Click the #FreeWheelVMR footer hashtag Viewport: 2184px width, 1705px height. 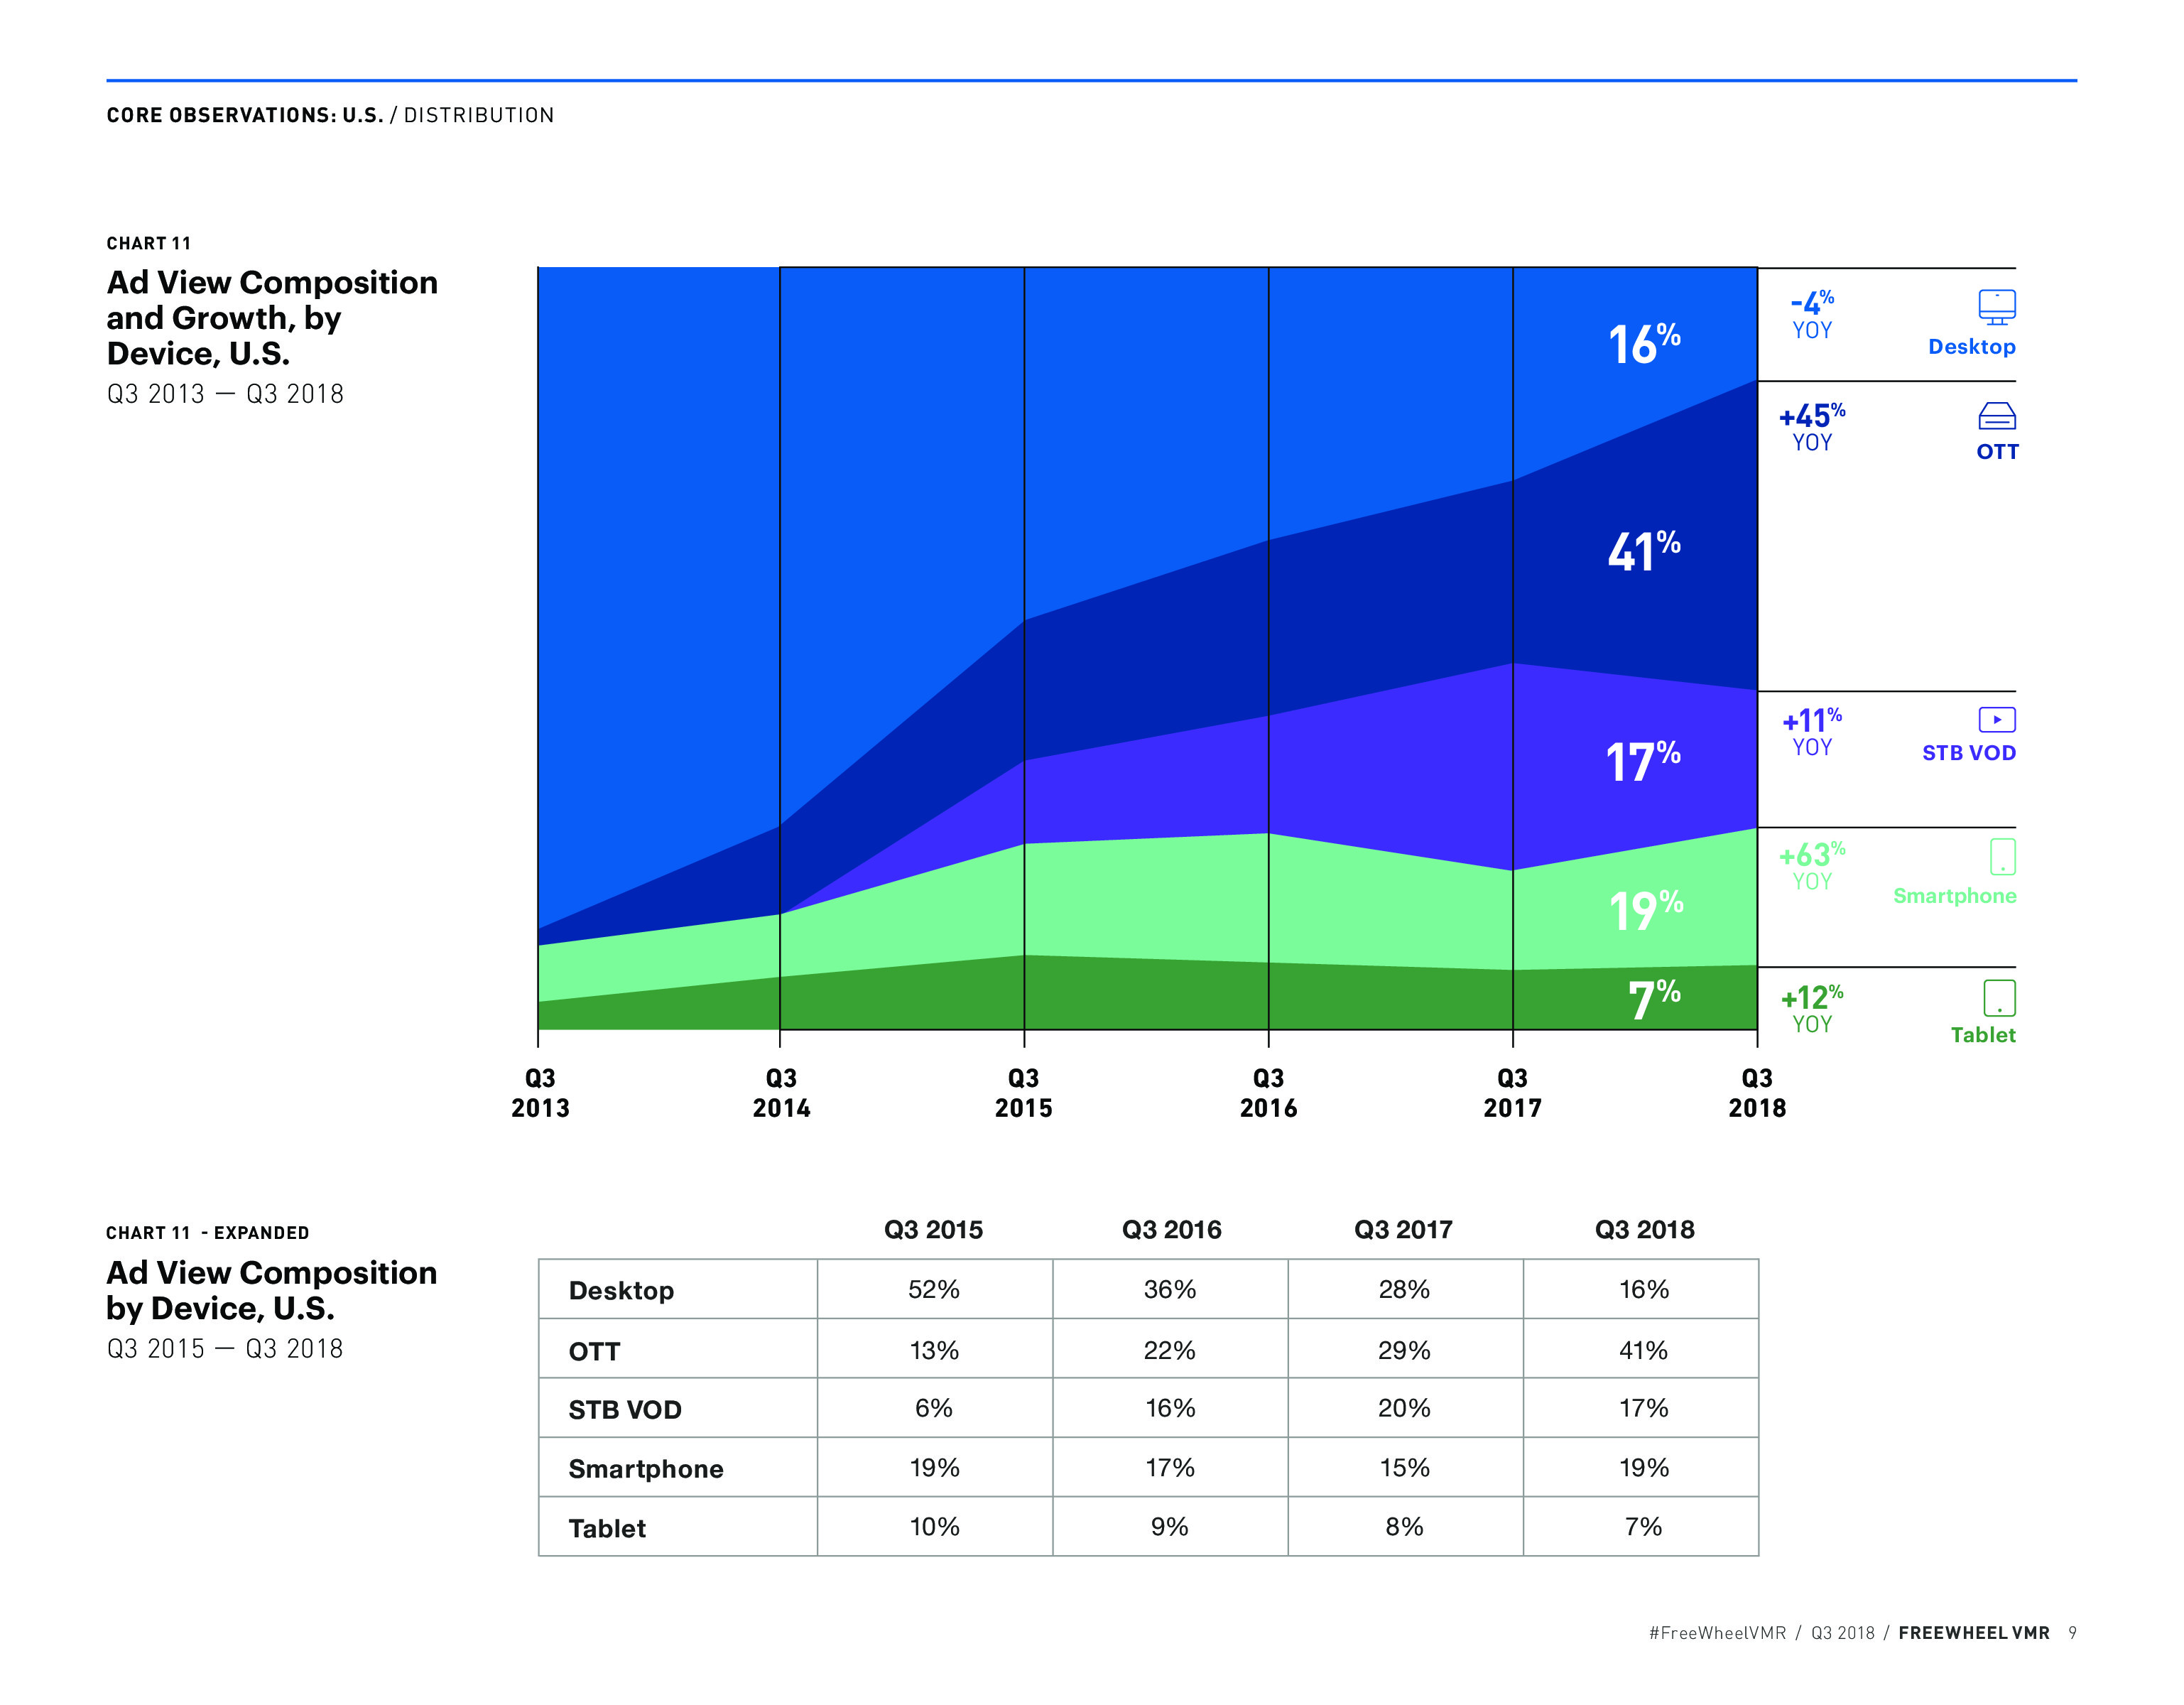coord(1716,1633)
